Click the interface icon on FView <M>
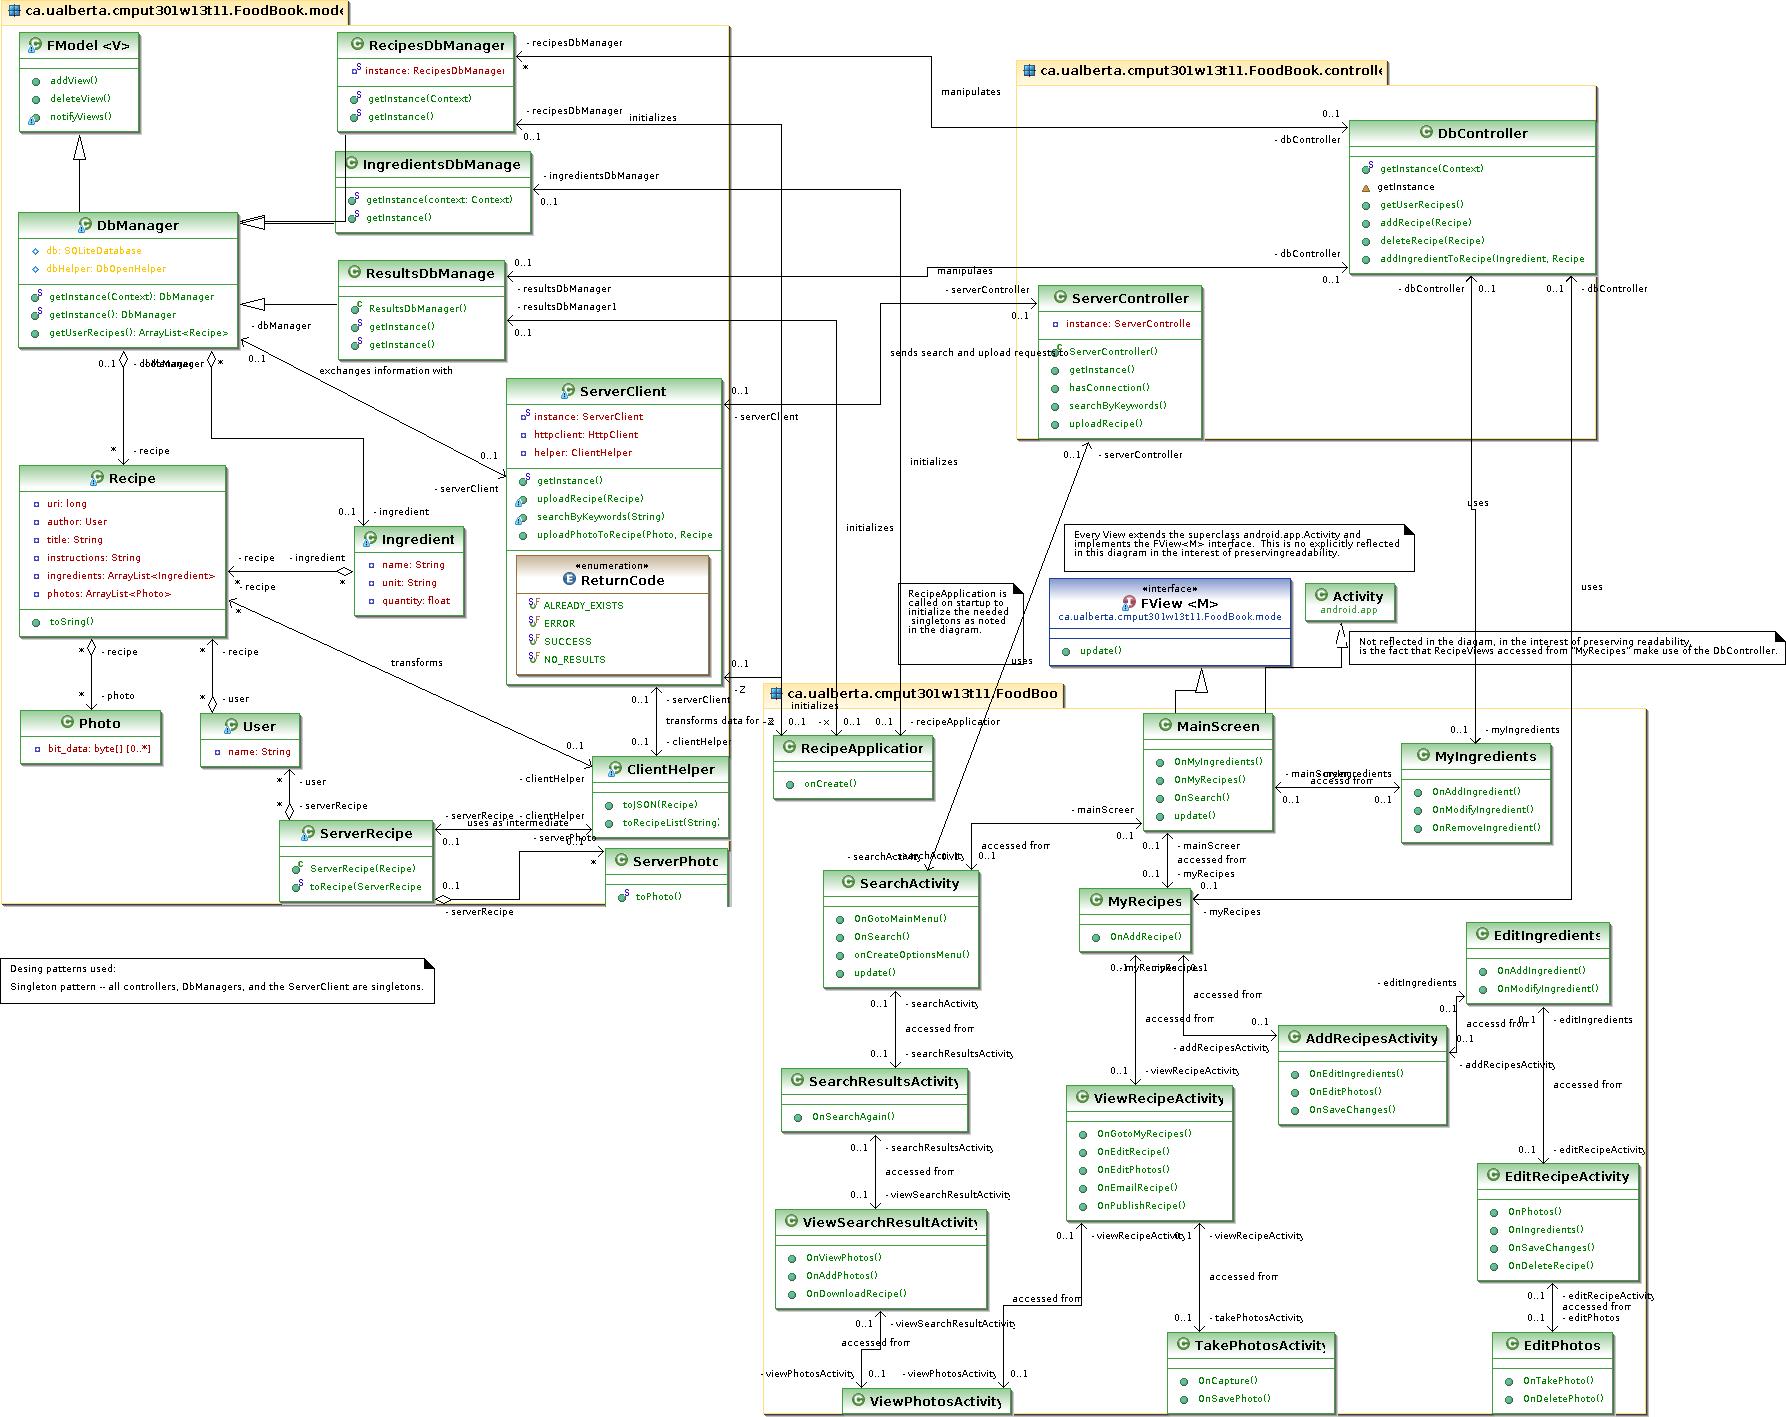This screenshot has width=1786, height=1417. coord(1131,603)
